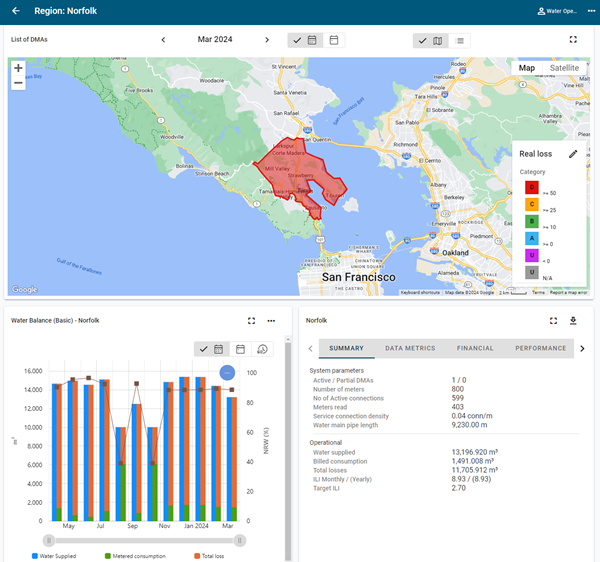Screen dimensions: 600x562
Task: Advance to next month after Mar 2024
Action: coord(267,39)
